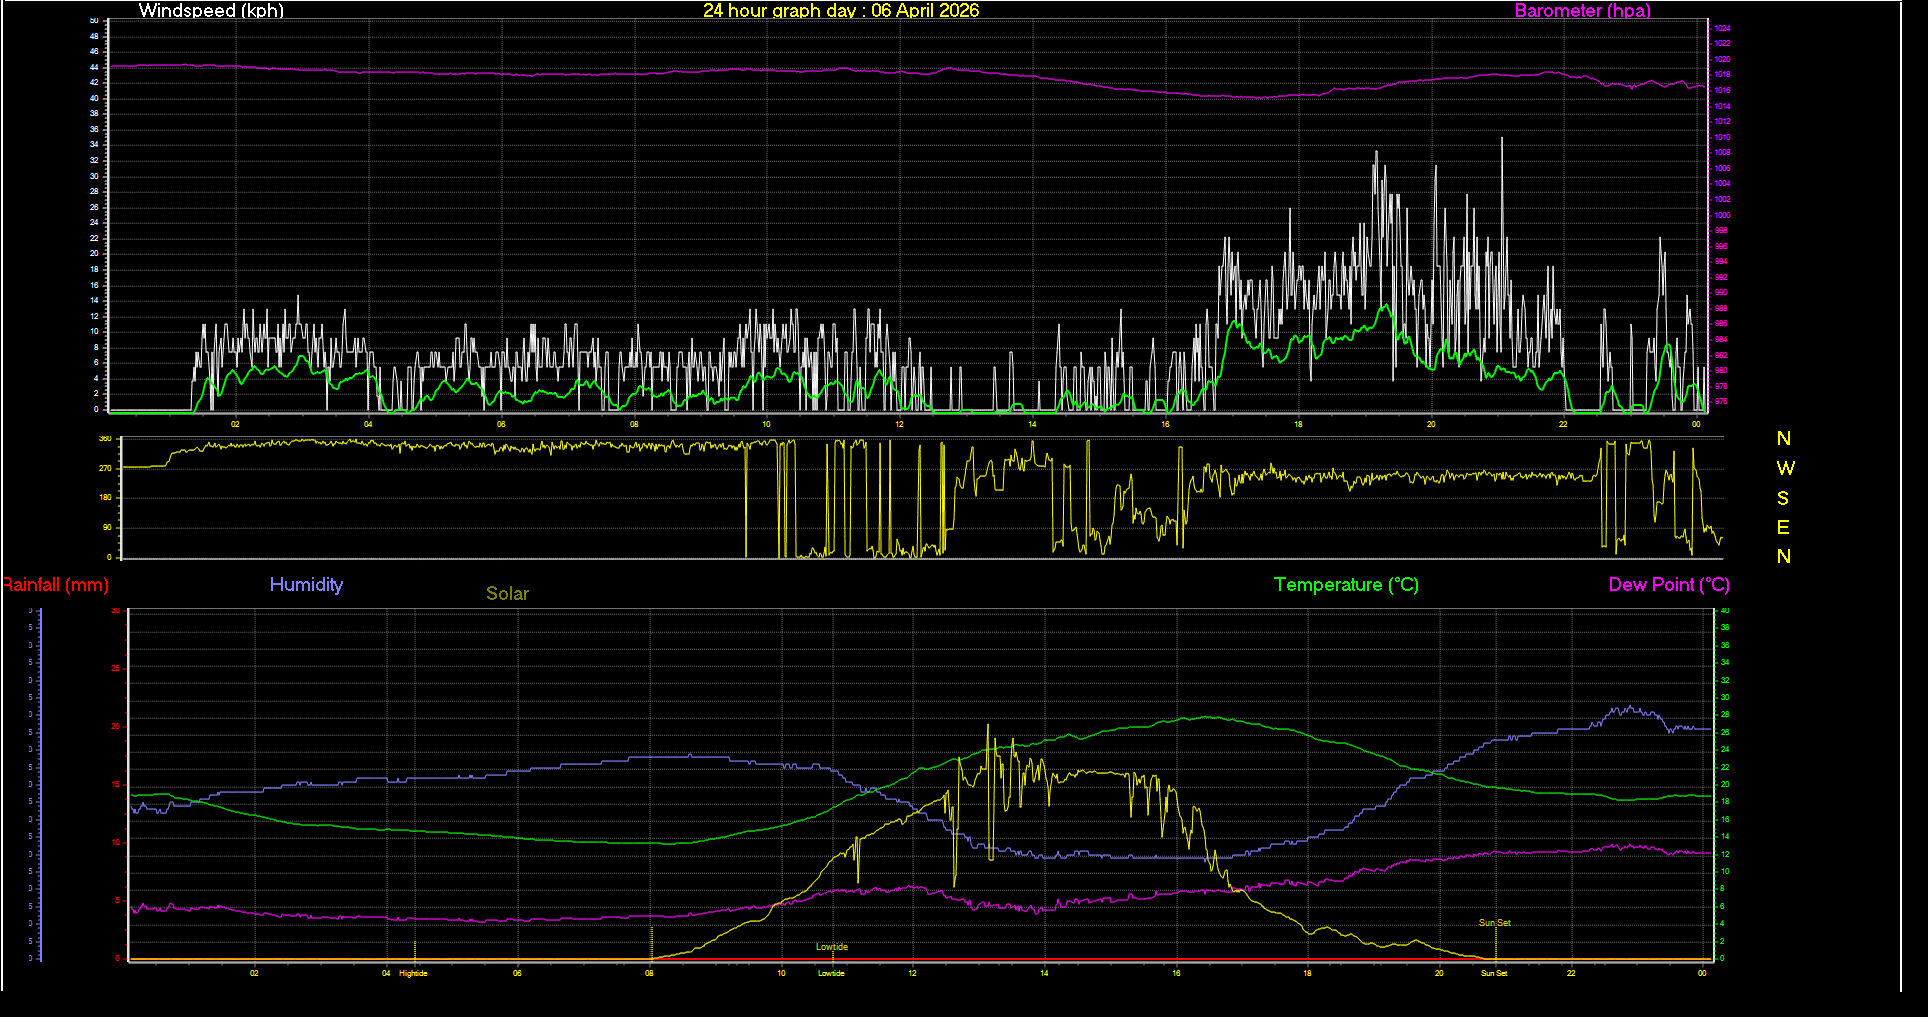The height and width of the screenshot is (1017, 1928).
Task: Click the Solar legend label
Action: click(507, 594)
